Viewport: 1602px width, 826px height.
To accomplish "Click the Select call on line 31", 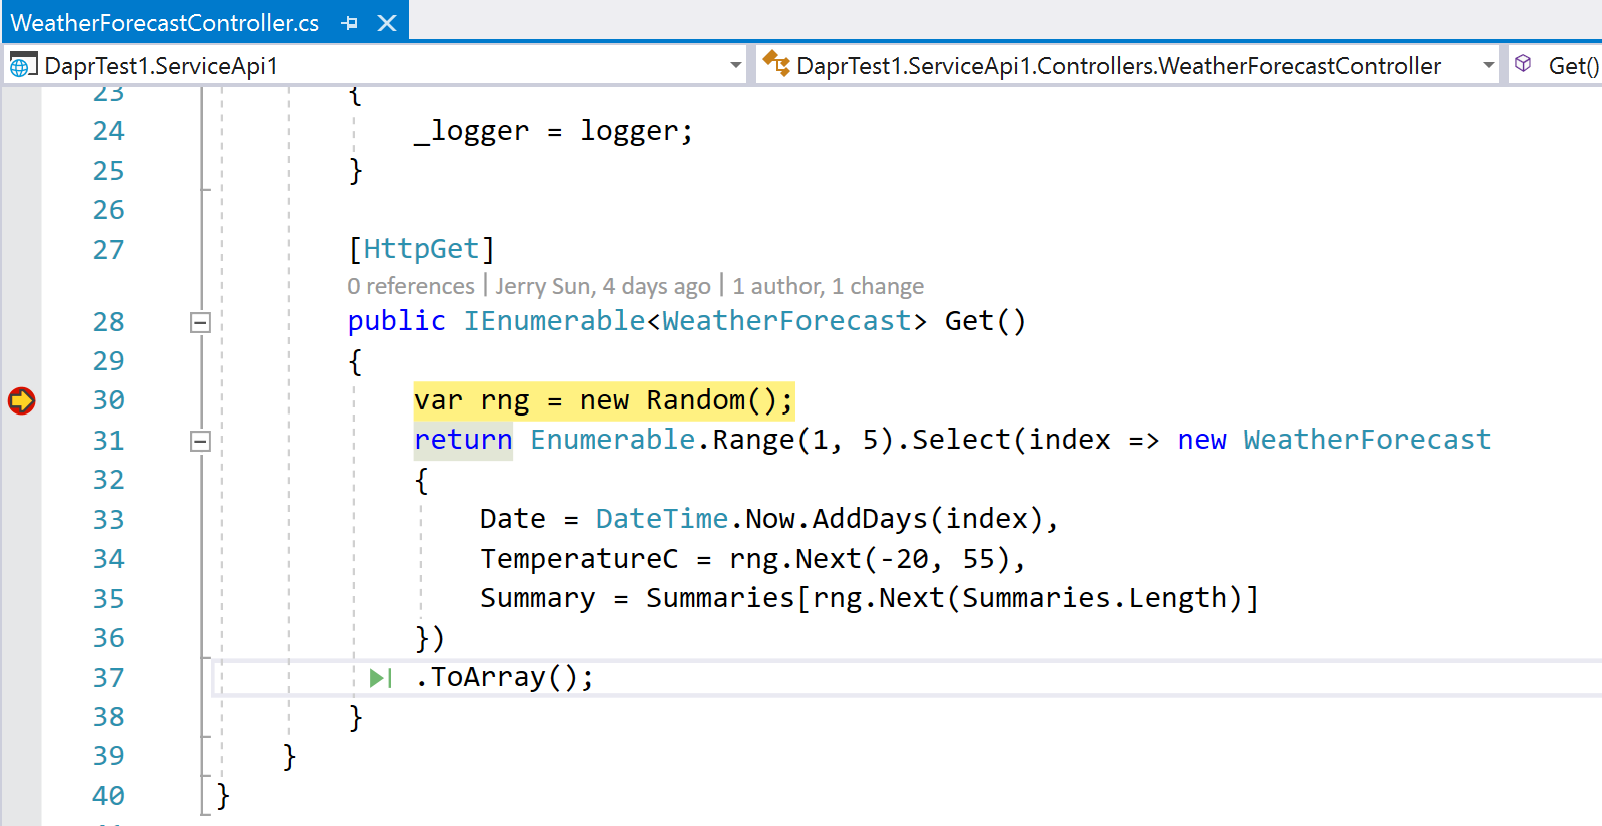I will coord(961,440).
